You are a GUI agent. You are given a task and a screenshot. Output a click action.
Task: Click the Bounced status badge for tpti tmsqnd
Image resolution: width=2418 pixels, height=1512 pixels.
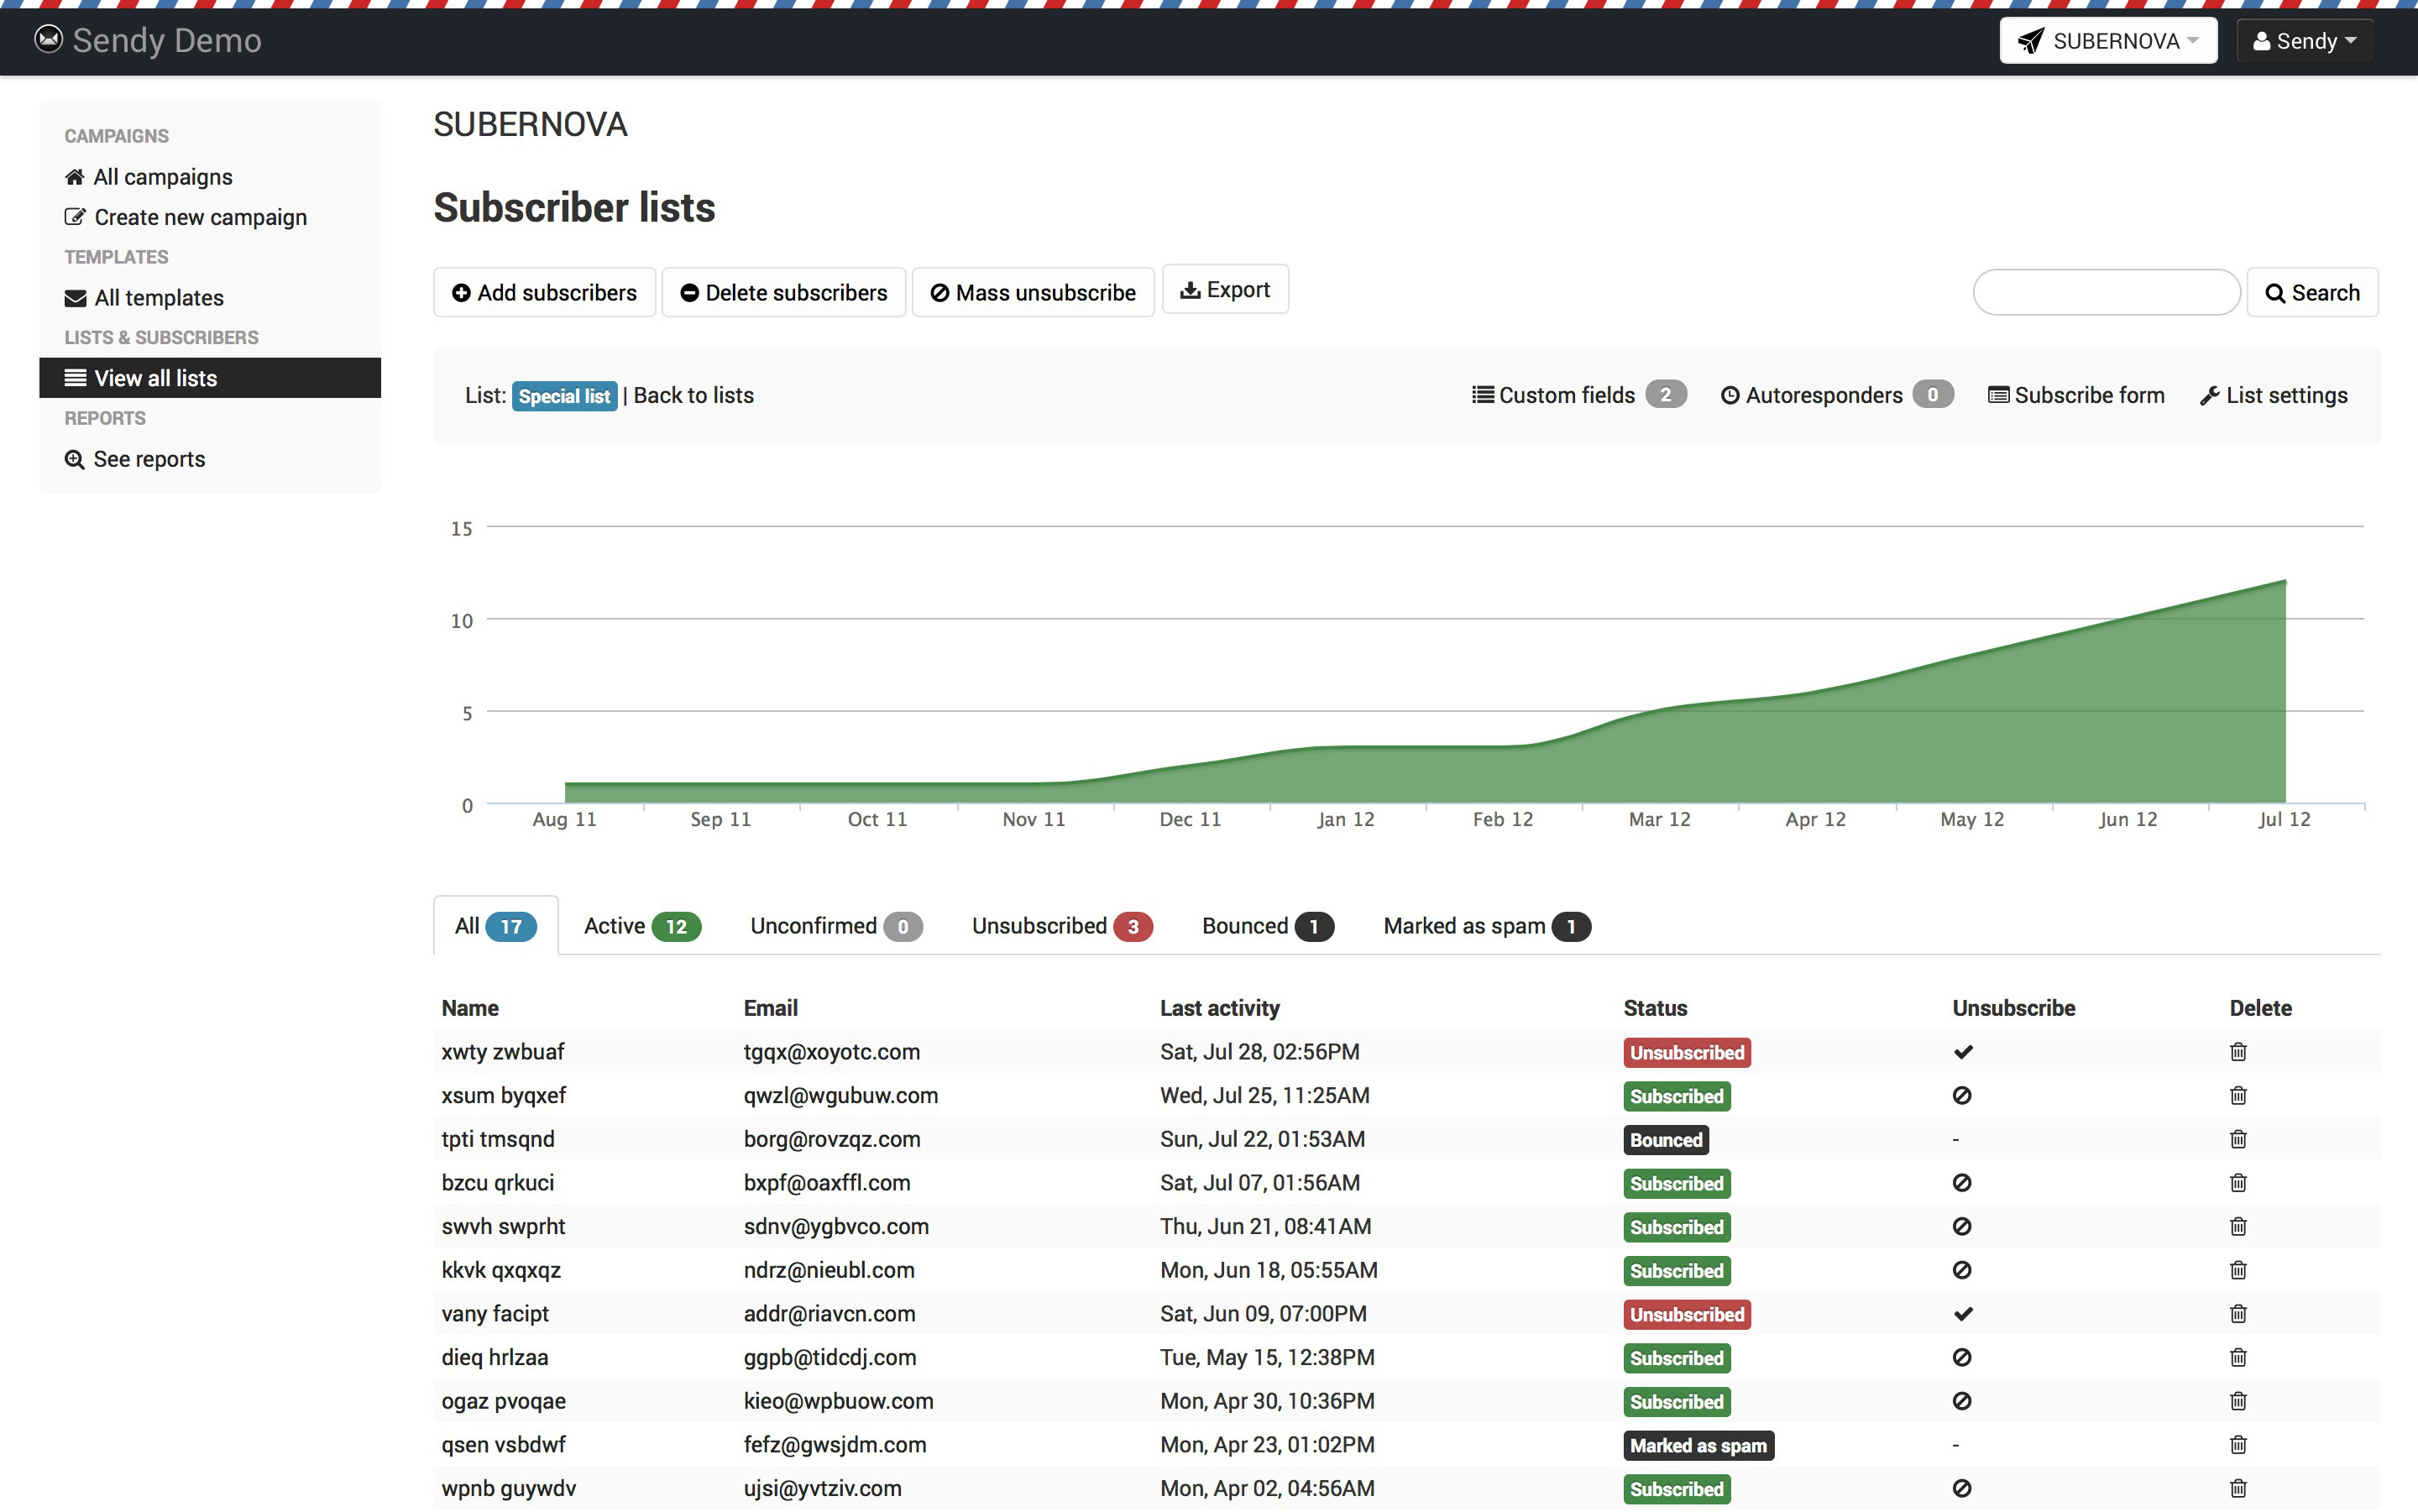(1666, 1140)
